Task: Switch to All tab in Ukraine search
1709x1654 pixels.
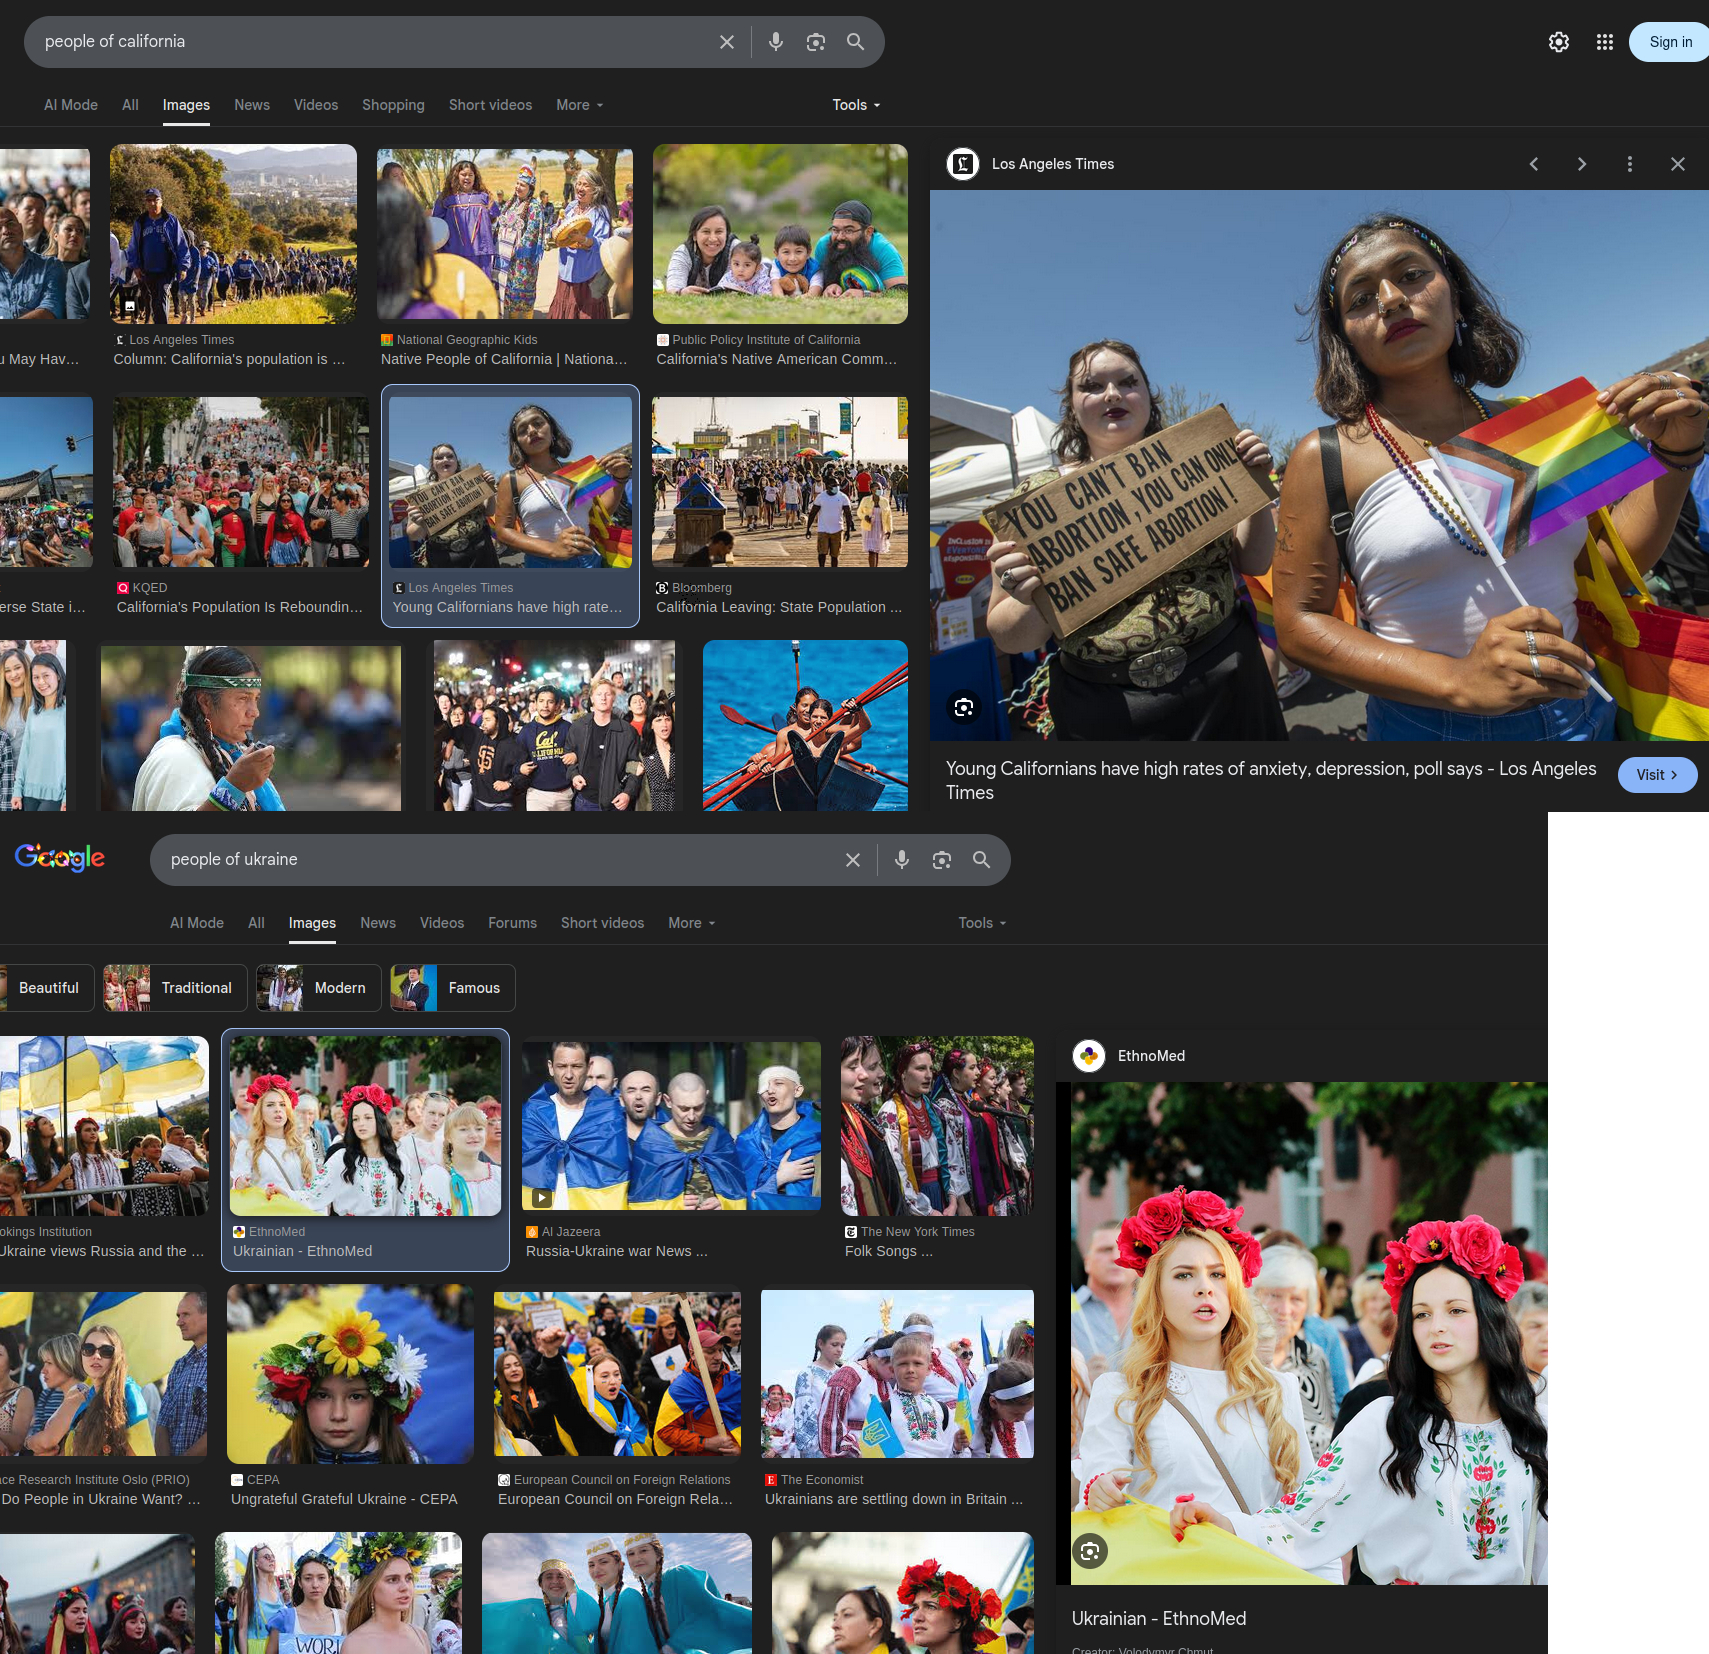Action: tap(256, 923)
